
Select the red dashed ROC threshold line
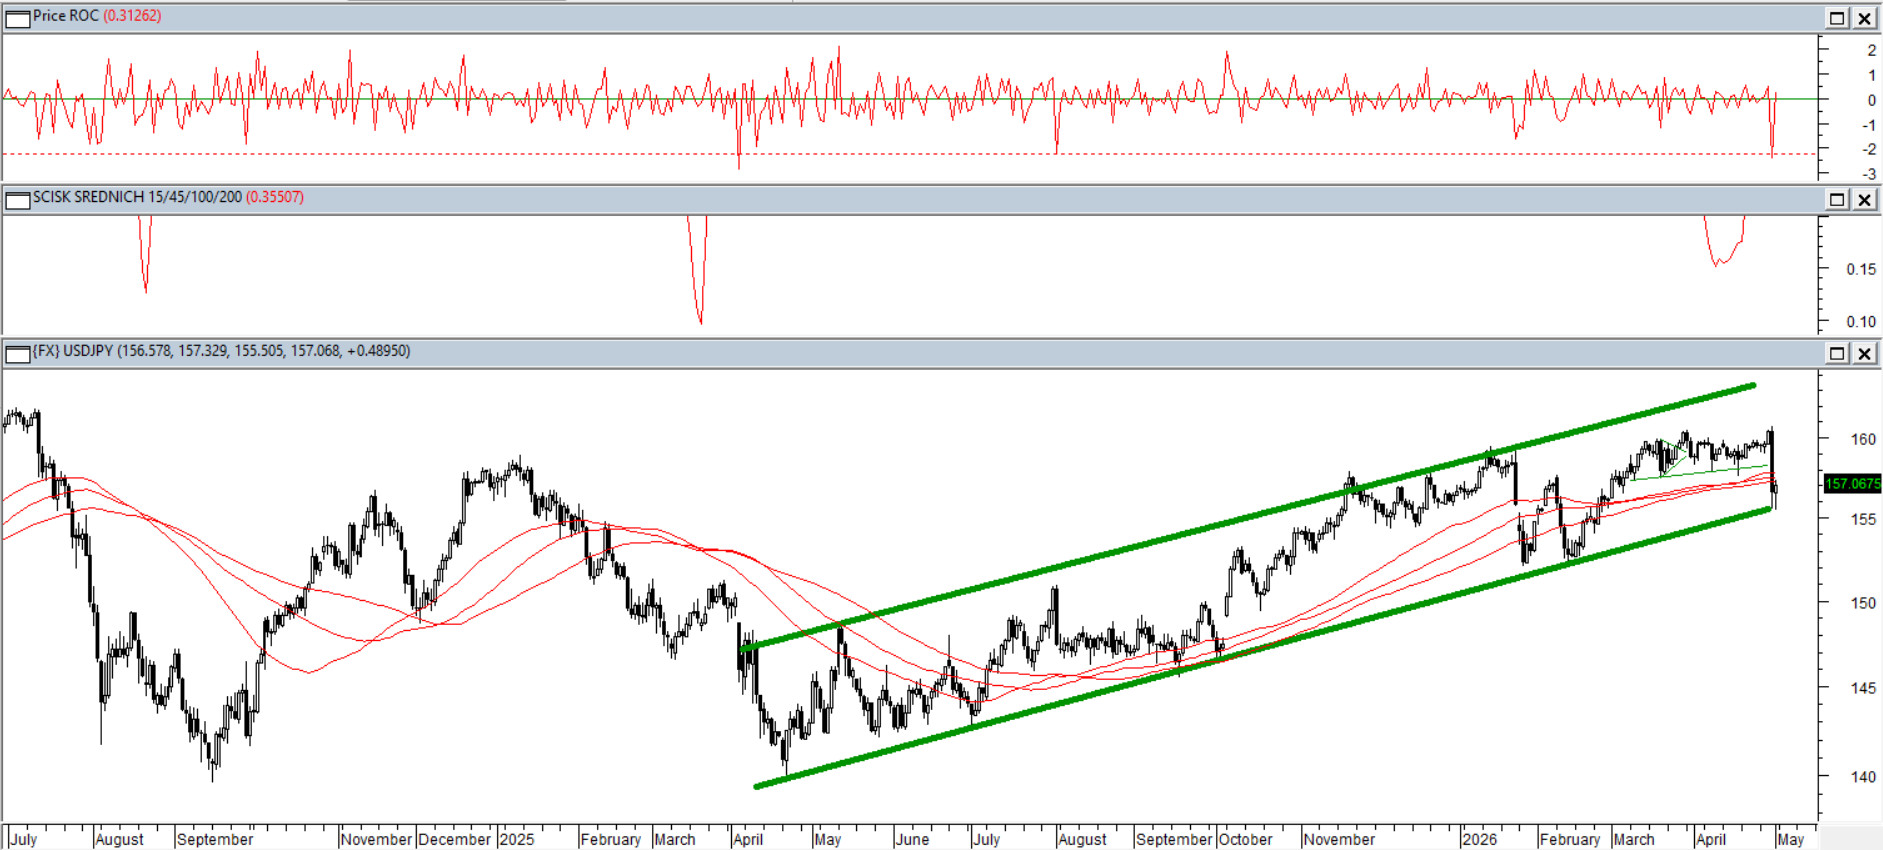[909, 154]
